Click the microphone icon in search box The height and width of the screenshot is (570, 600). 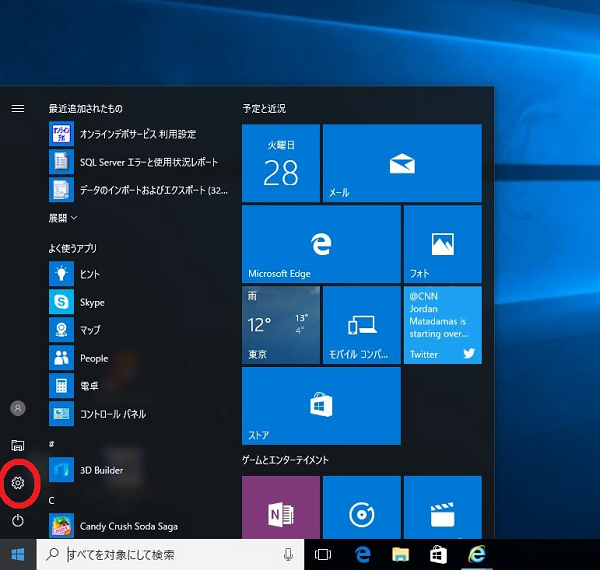(x=288, y=554)
